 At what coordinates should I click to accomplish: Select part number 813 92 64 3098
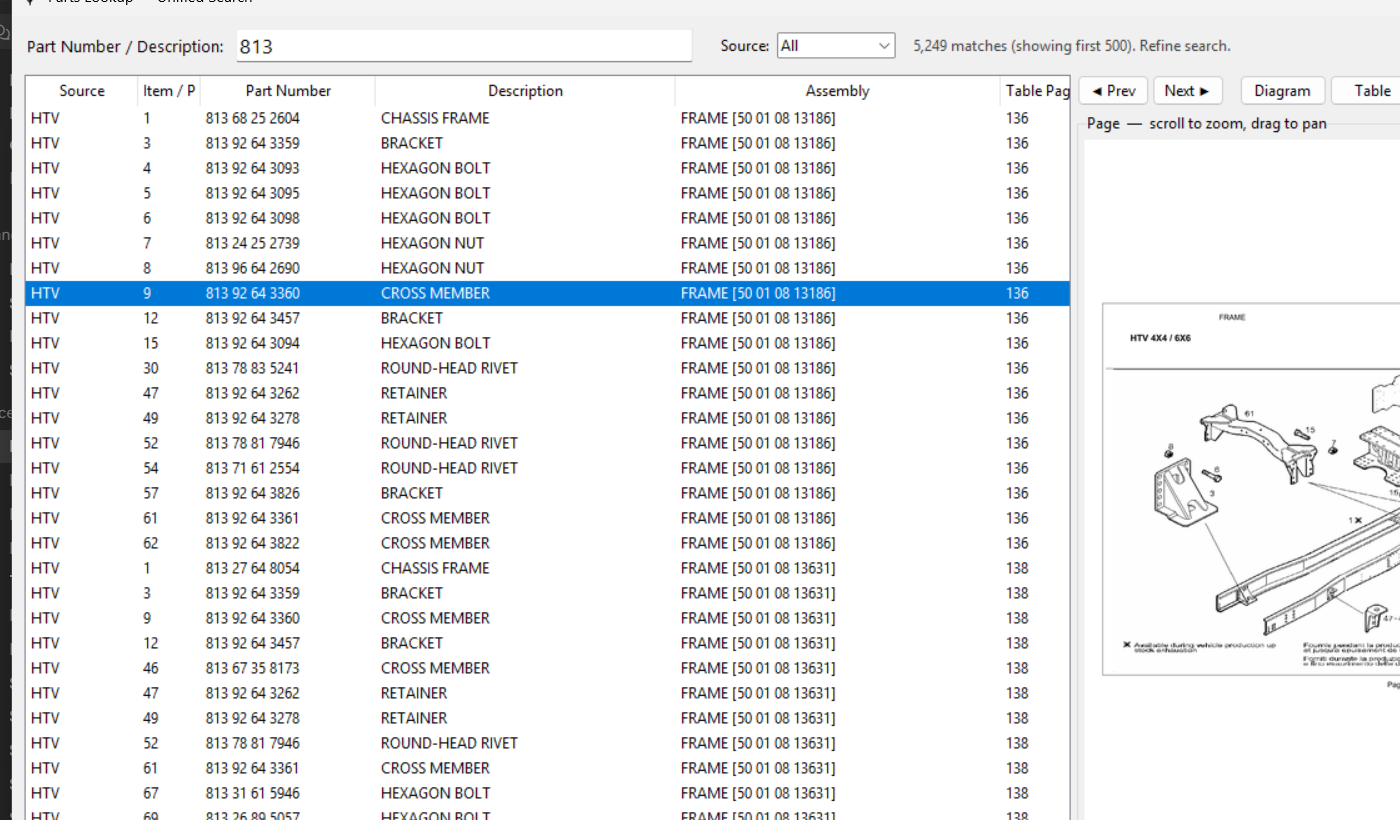[253, 218]
